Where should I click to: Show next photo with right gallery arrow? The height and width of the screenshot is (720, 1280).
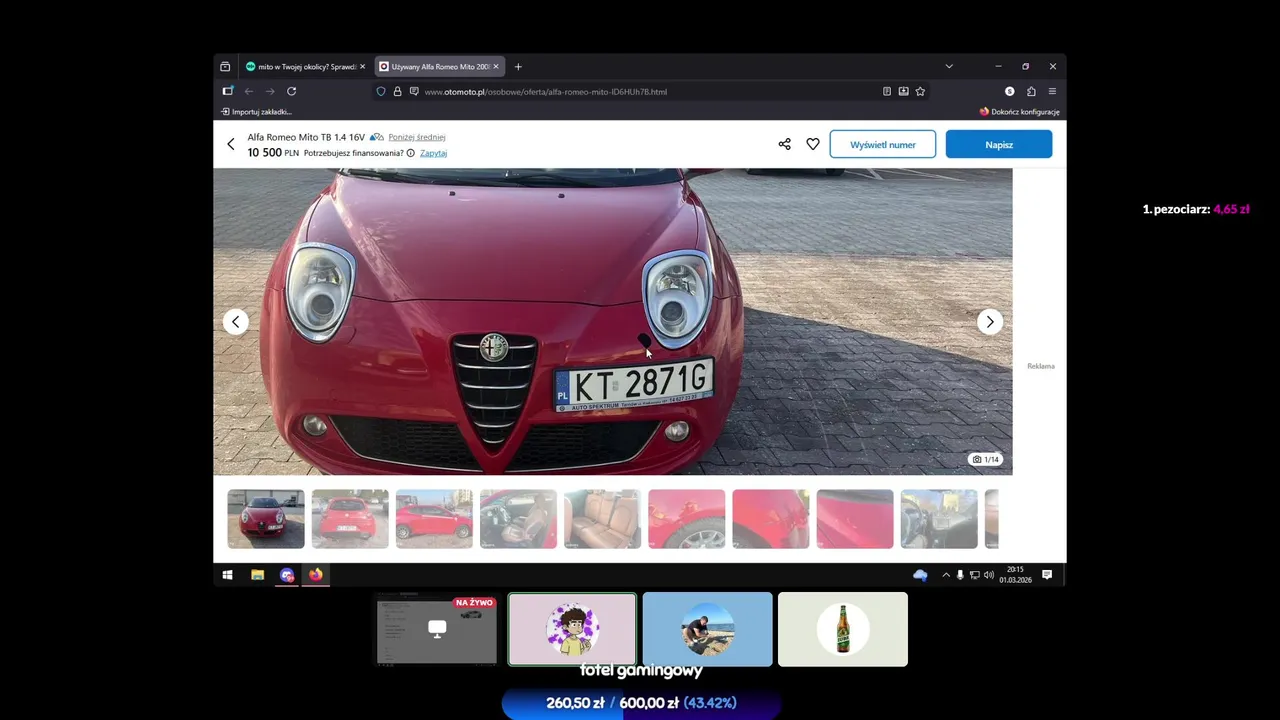(x=989, y=321)
